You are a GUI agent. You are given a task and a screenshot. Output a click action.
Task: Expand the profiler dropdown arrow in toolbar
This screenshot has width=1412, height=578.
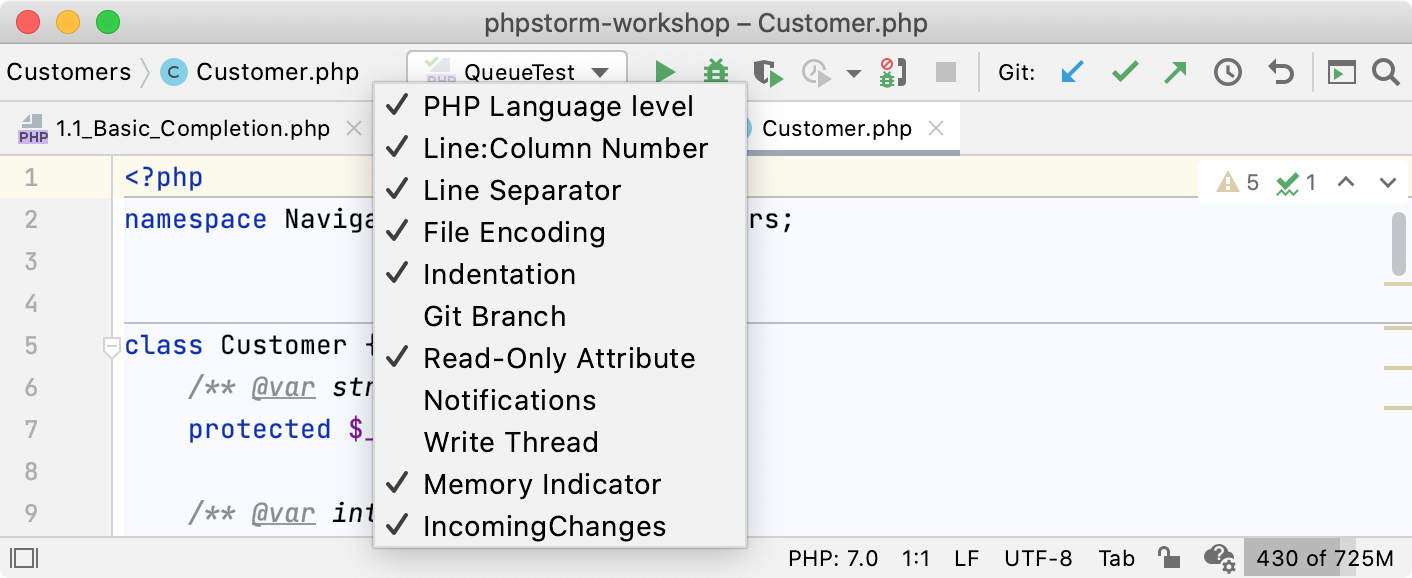pos(853,73)
